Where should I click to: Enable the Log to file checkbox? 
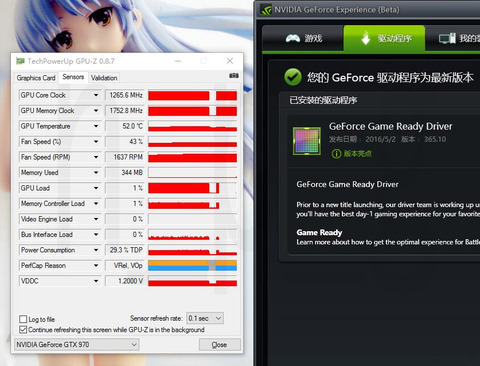tap(23, 319)
